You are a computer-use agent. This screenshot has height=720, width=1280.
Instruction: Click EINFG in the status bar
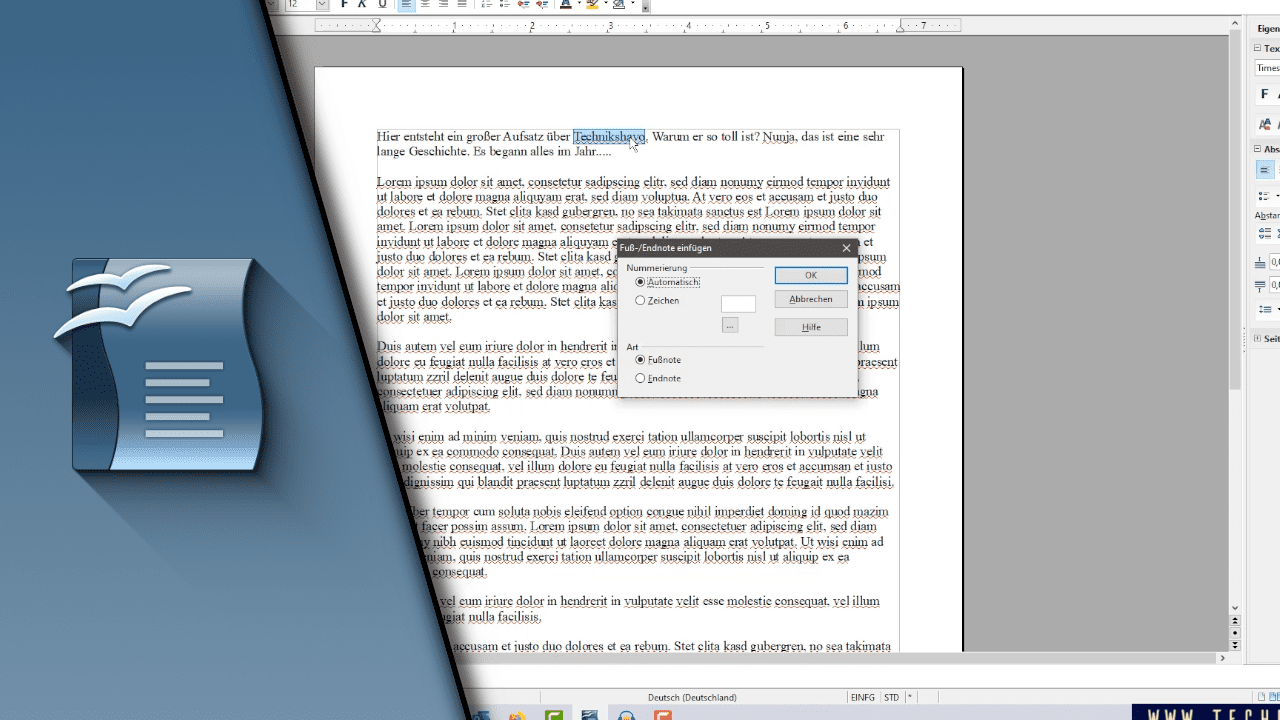coord(863,697)
